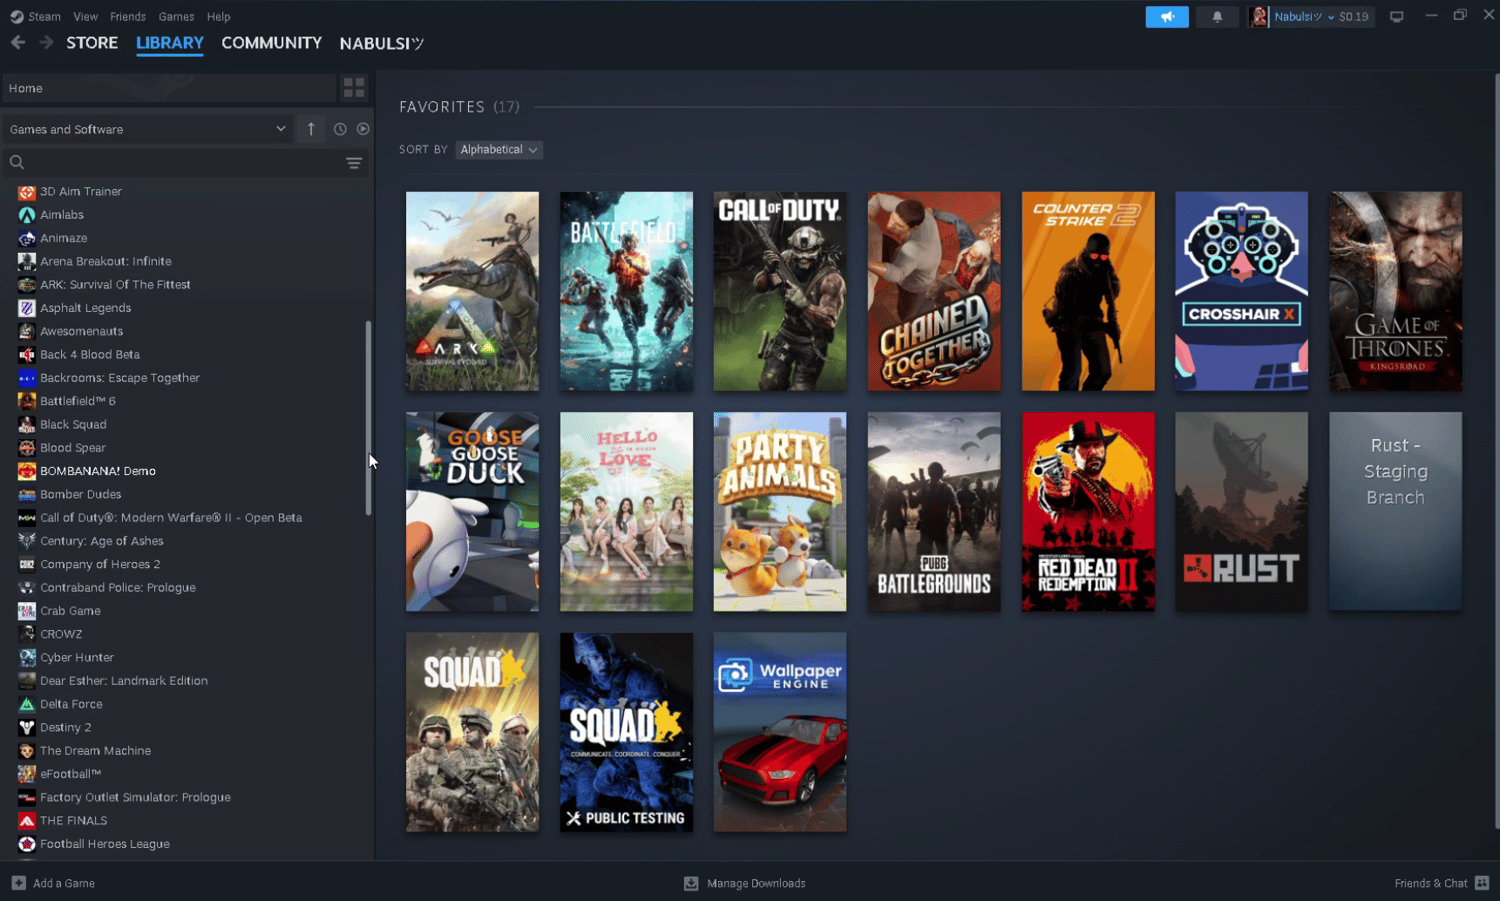1500x901 pixels.
Task: Select the Crosshair X cover
Action: [x=1241, y=291]
